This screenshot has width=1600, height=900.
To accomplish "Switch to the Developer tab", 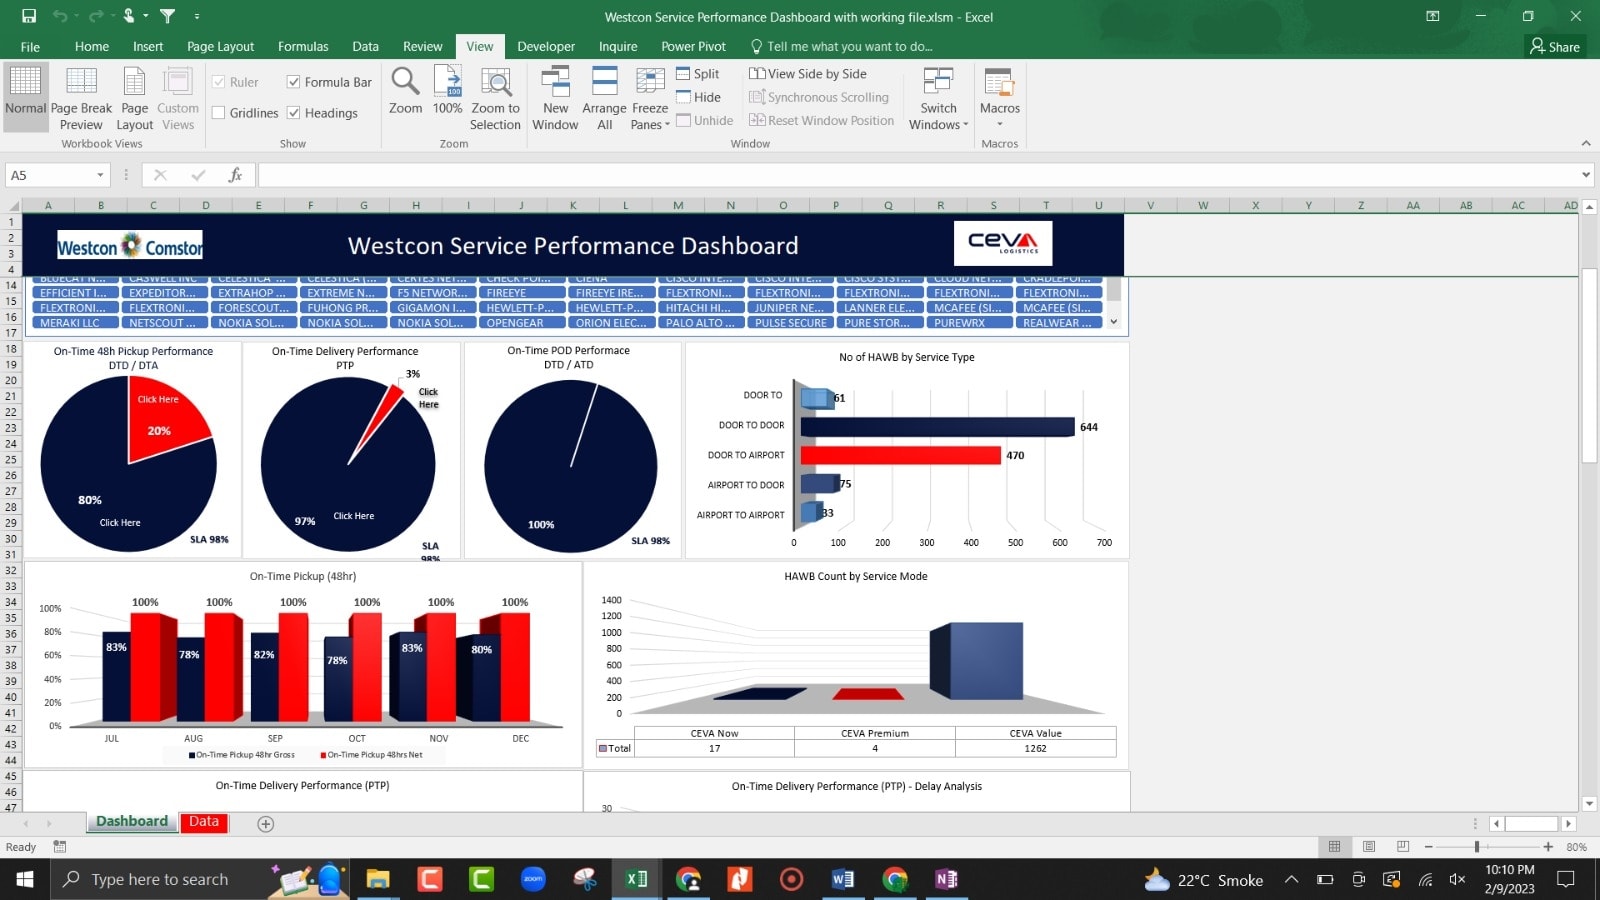I will point(546,47).
